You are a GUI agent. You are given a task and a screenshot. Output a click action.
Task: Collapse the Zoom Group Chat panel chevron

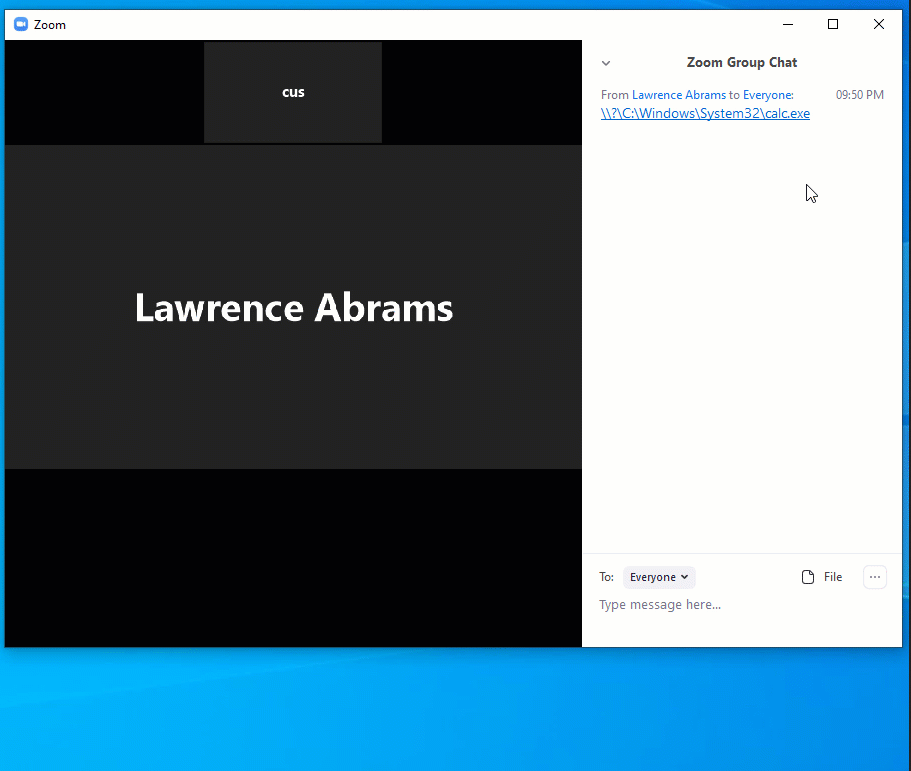point(606,63)
